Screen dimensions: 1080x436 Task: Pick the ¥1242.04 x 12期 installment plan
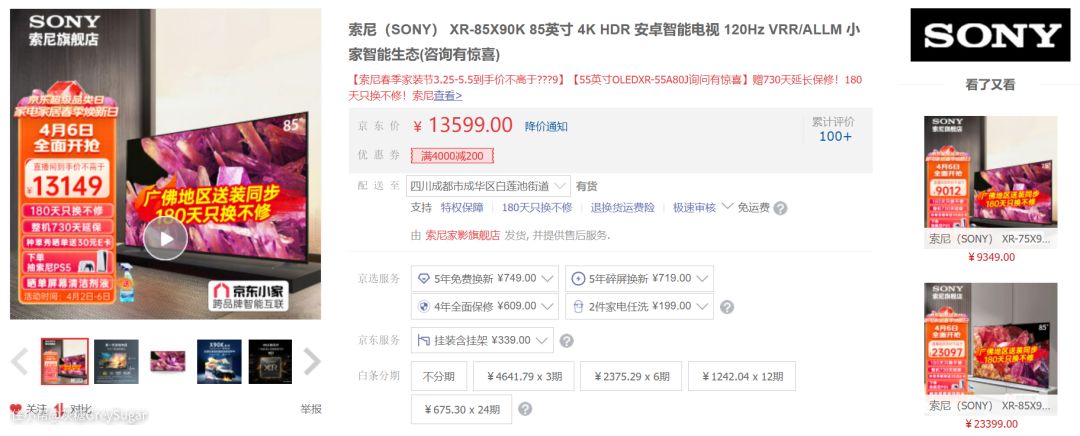click(741, 376)
